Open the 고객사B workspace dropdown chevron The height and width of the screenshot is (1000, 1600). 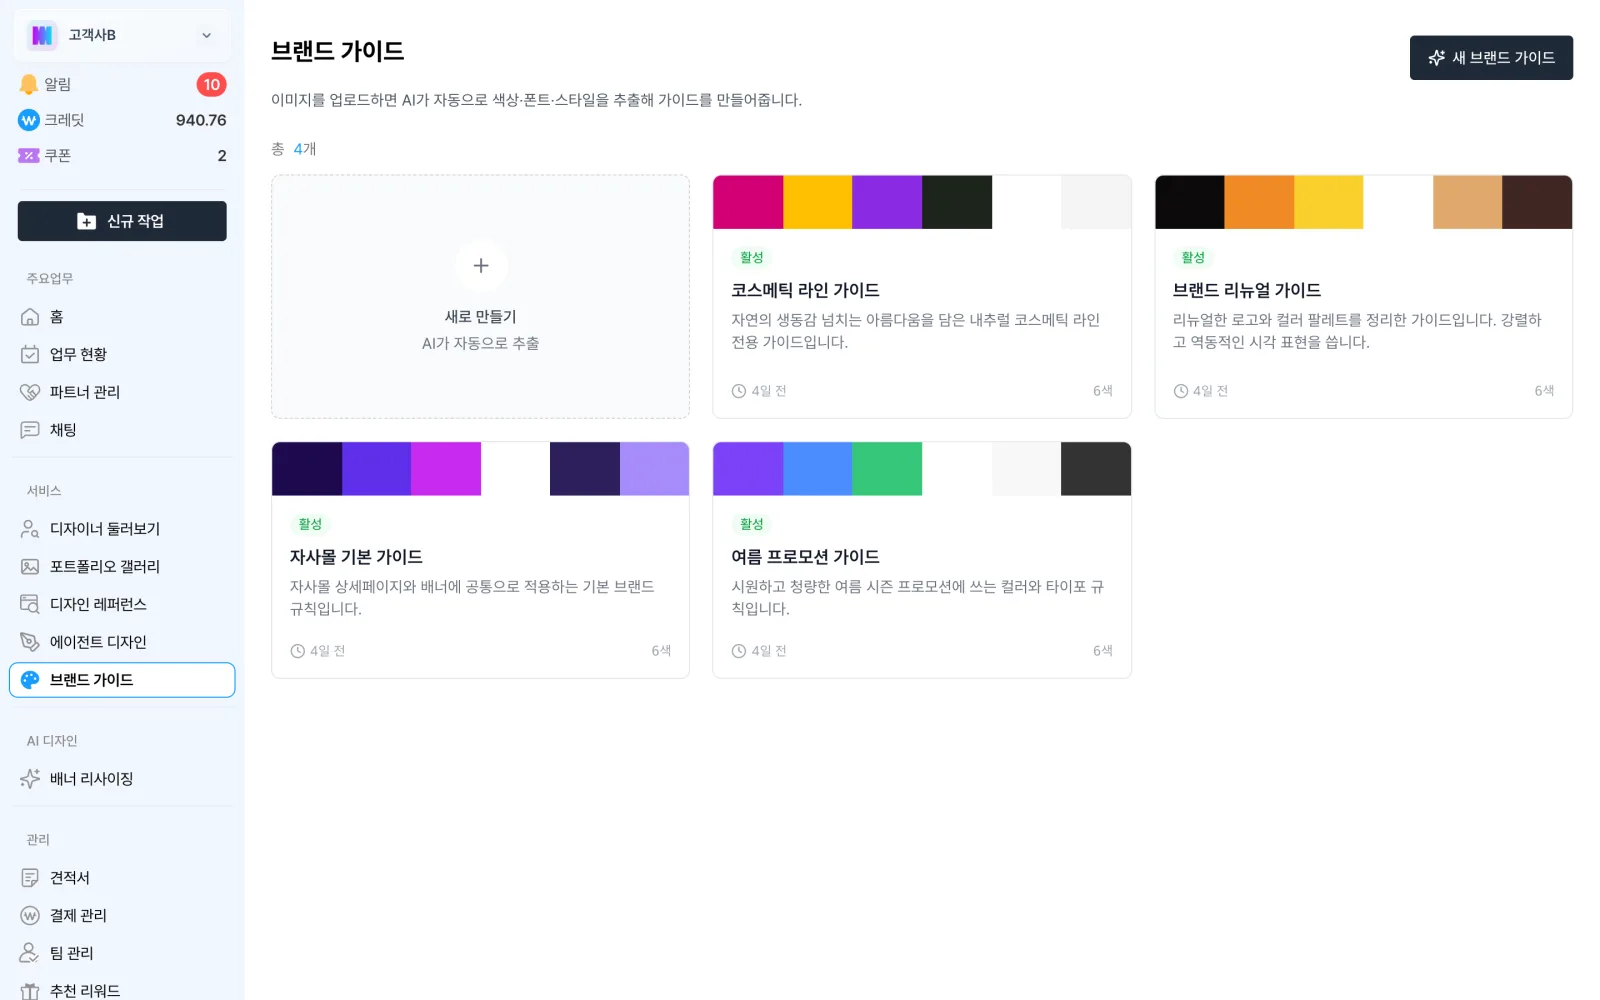(x=206, y=35)
